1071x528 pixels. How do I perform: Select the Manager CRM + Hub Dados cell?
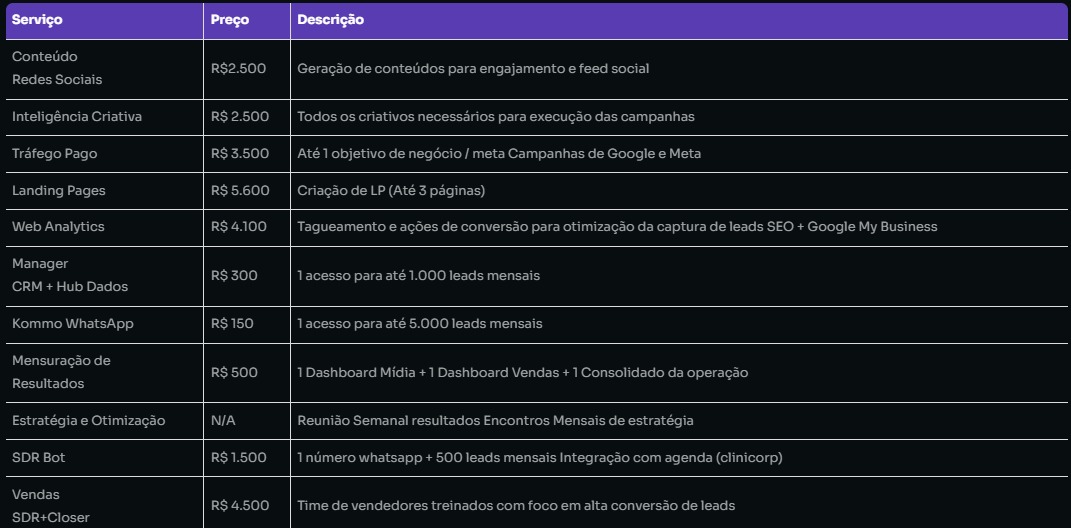tap(70, 275)
